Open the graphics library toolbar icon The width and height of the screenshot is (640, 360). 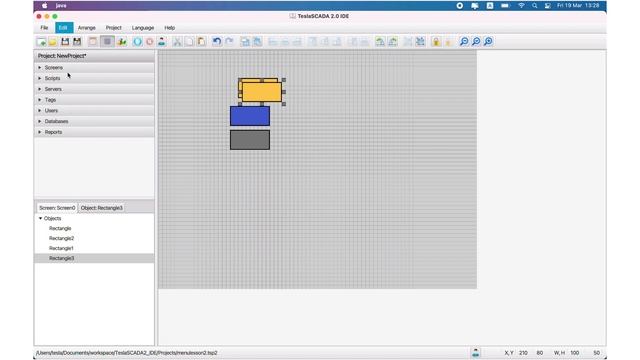pyautogui.click(x=122, y=42)
